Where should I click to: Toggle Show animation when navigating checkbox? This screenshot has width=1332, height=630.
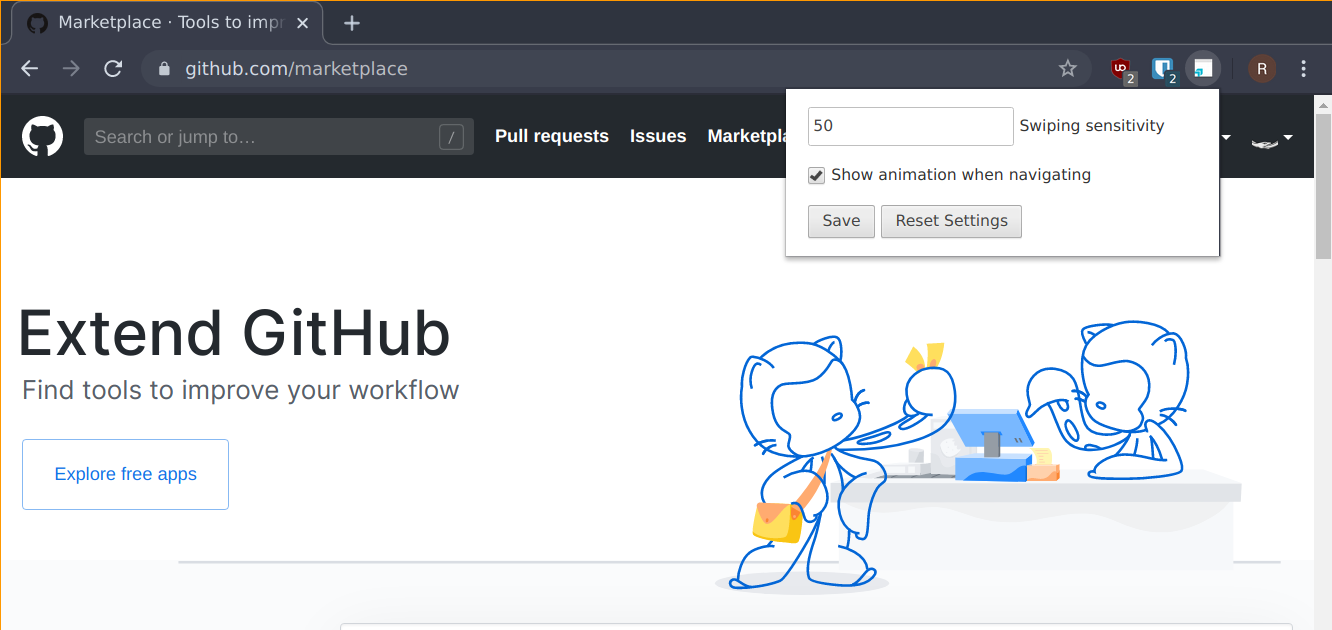coord(816,175)
